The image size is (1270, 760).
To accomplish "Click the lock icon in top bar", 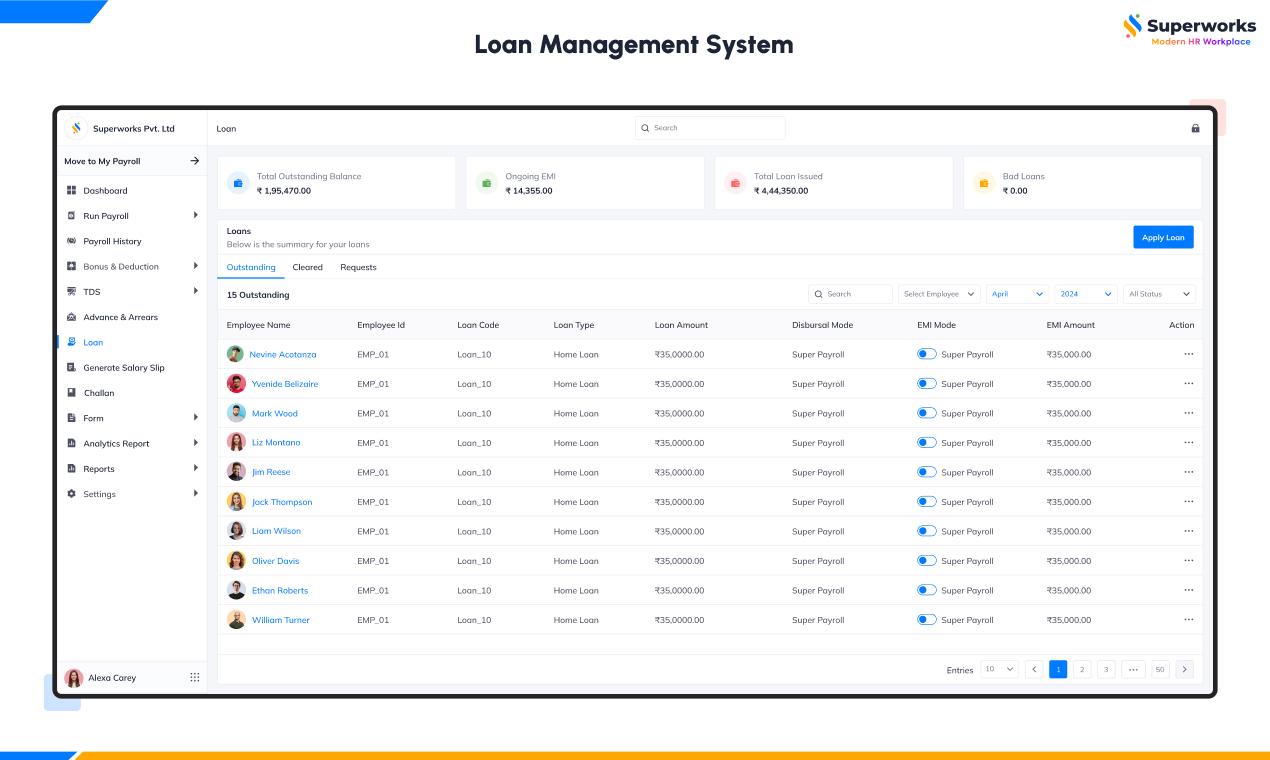I will [x=1195, y=128].
